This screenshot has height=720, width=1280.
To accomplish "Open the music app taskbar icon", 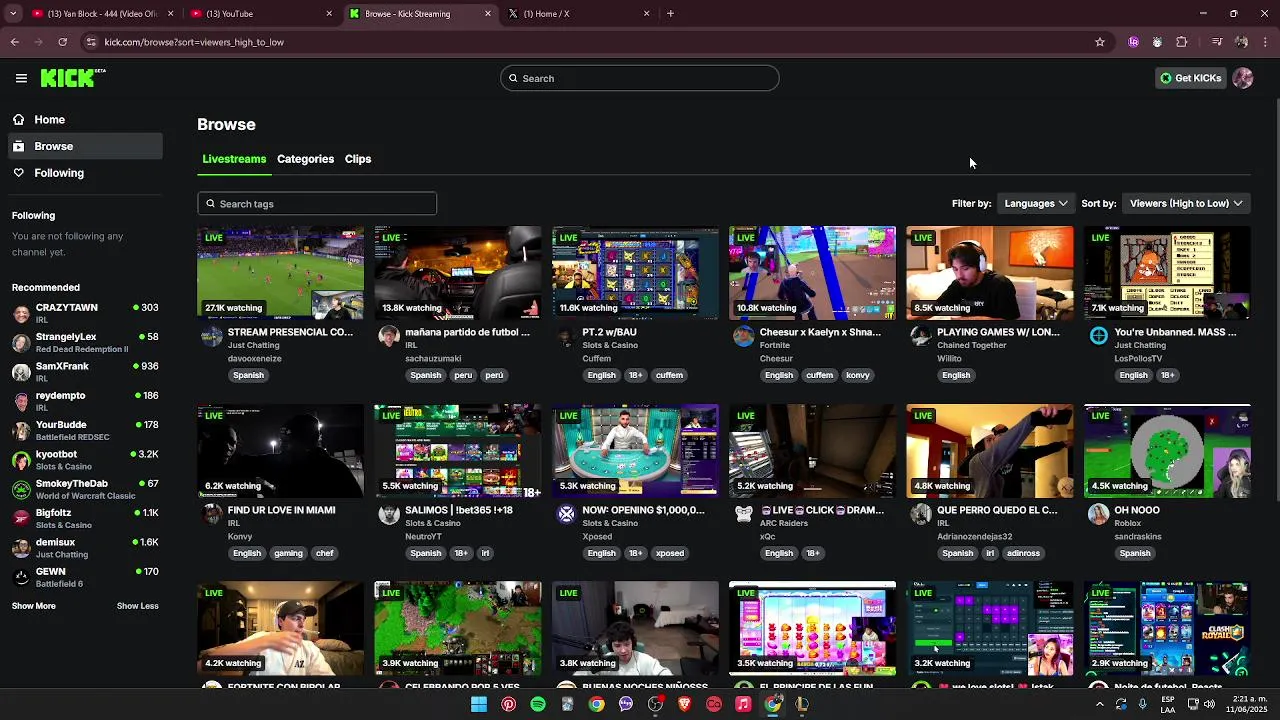I will (x=743, y=704).
